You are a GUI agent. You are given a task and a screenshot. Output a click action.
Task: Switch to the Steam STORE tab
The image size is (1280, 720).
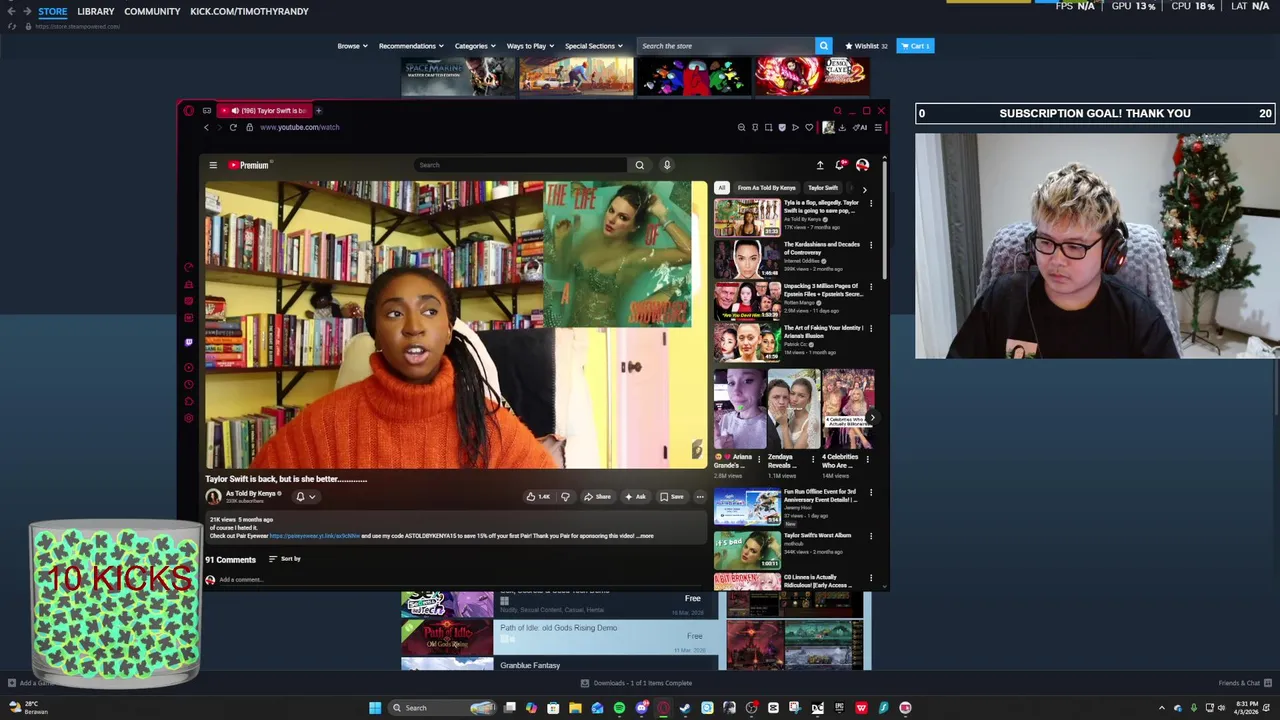point(52,11)
